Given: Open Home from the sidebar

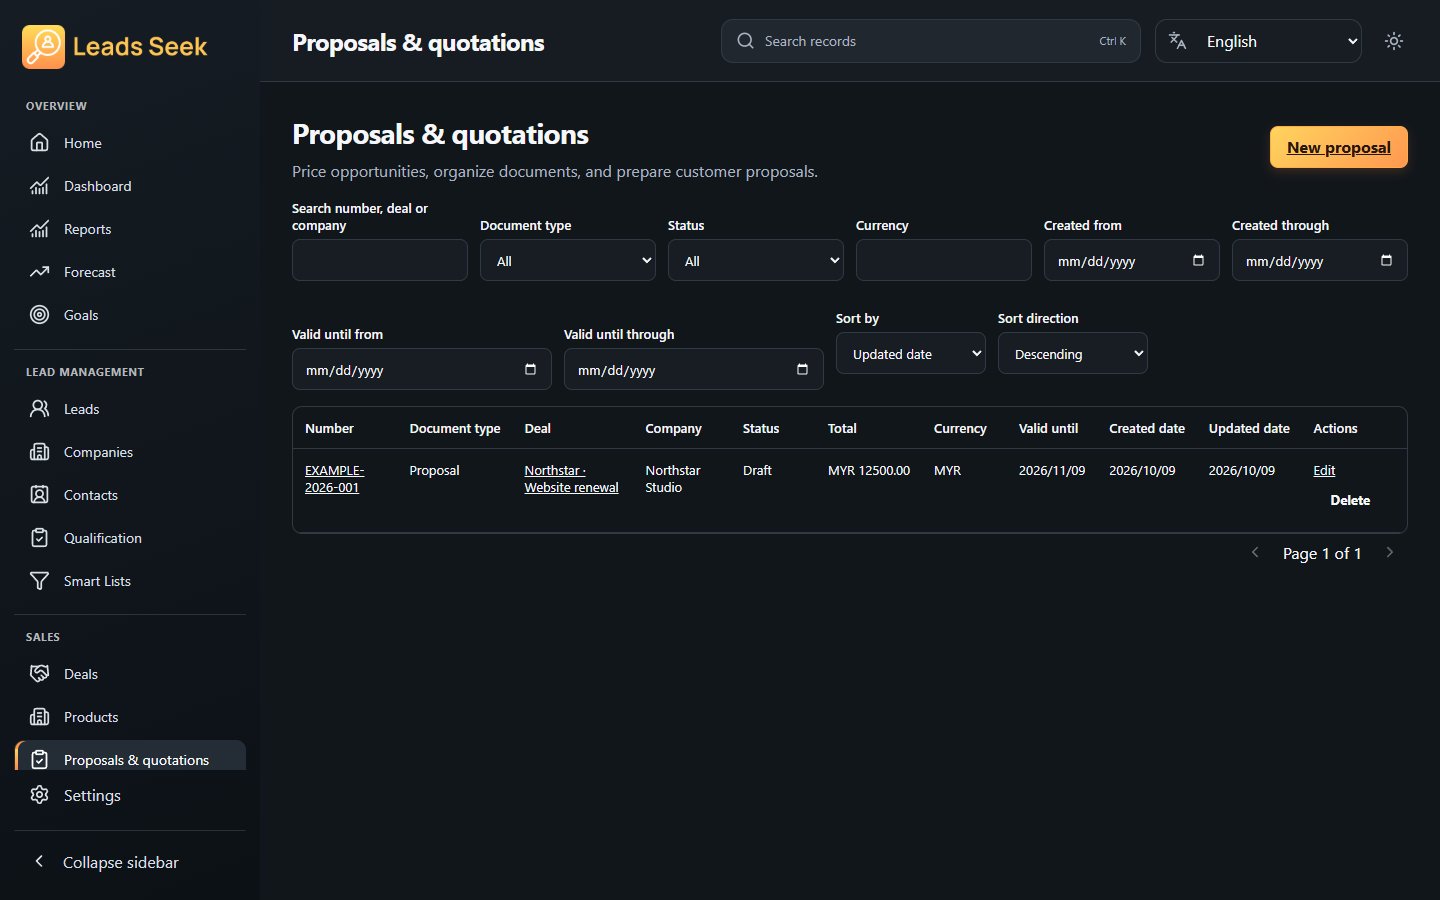Looking at the screenshot, I should click(x=130, y=143).
